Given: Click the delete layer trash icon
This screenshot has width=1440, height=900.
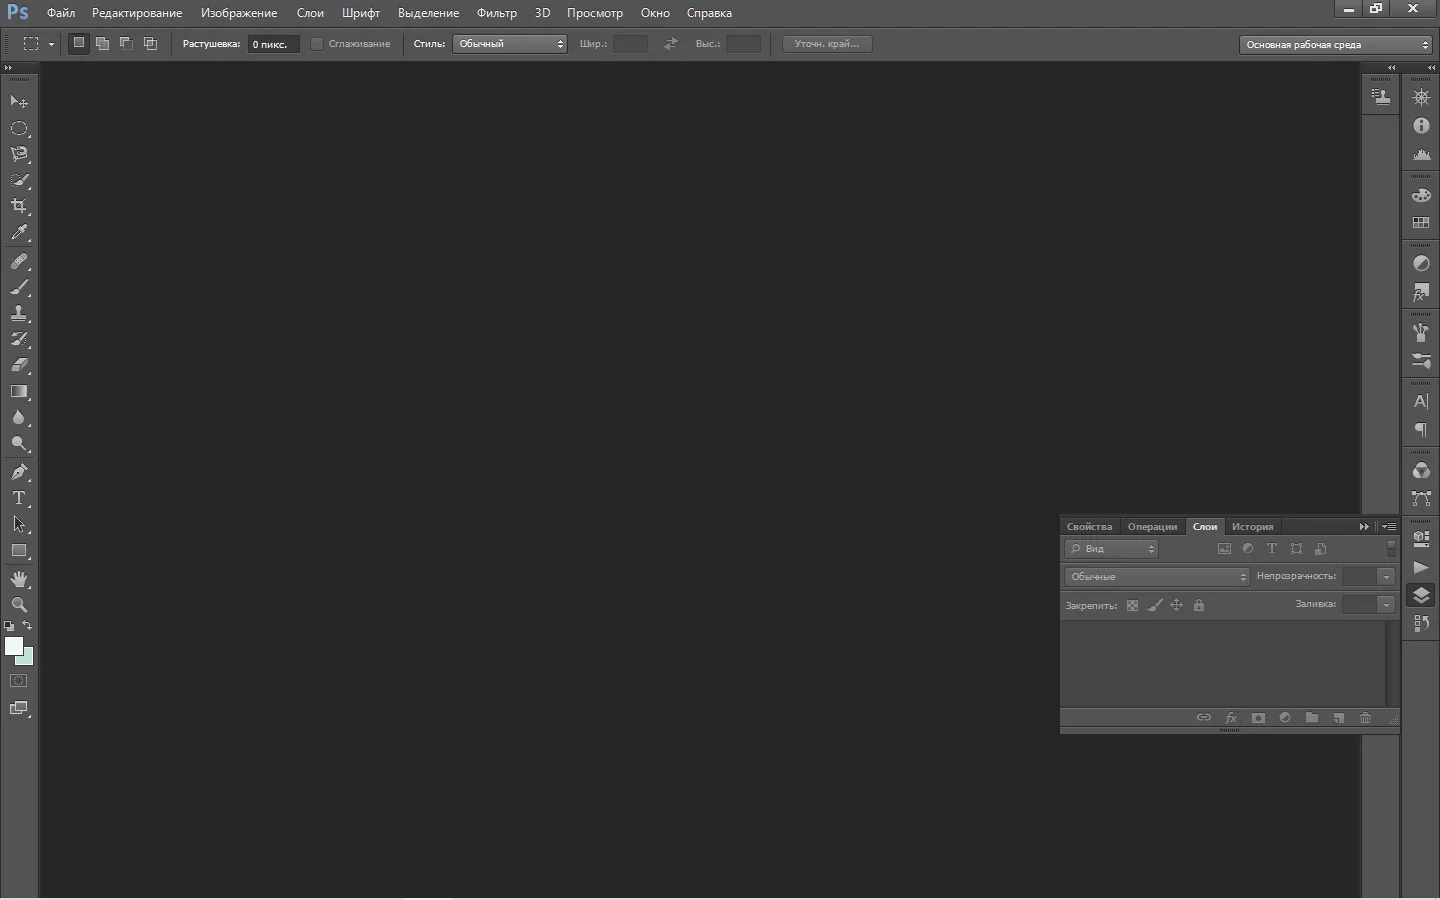Looking at the screenshot, I should click(1365, 718).
